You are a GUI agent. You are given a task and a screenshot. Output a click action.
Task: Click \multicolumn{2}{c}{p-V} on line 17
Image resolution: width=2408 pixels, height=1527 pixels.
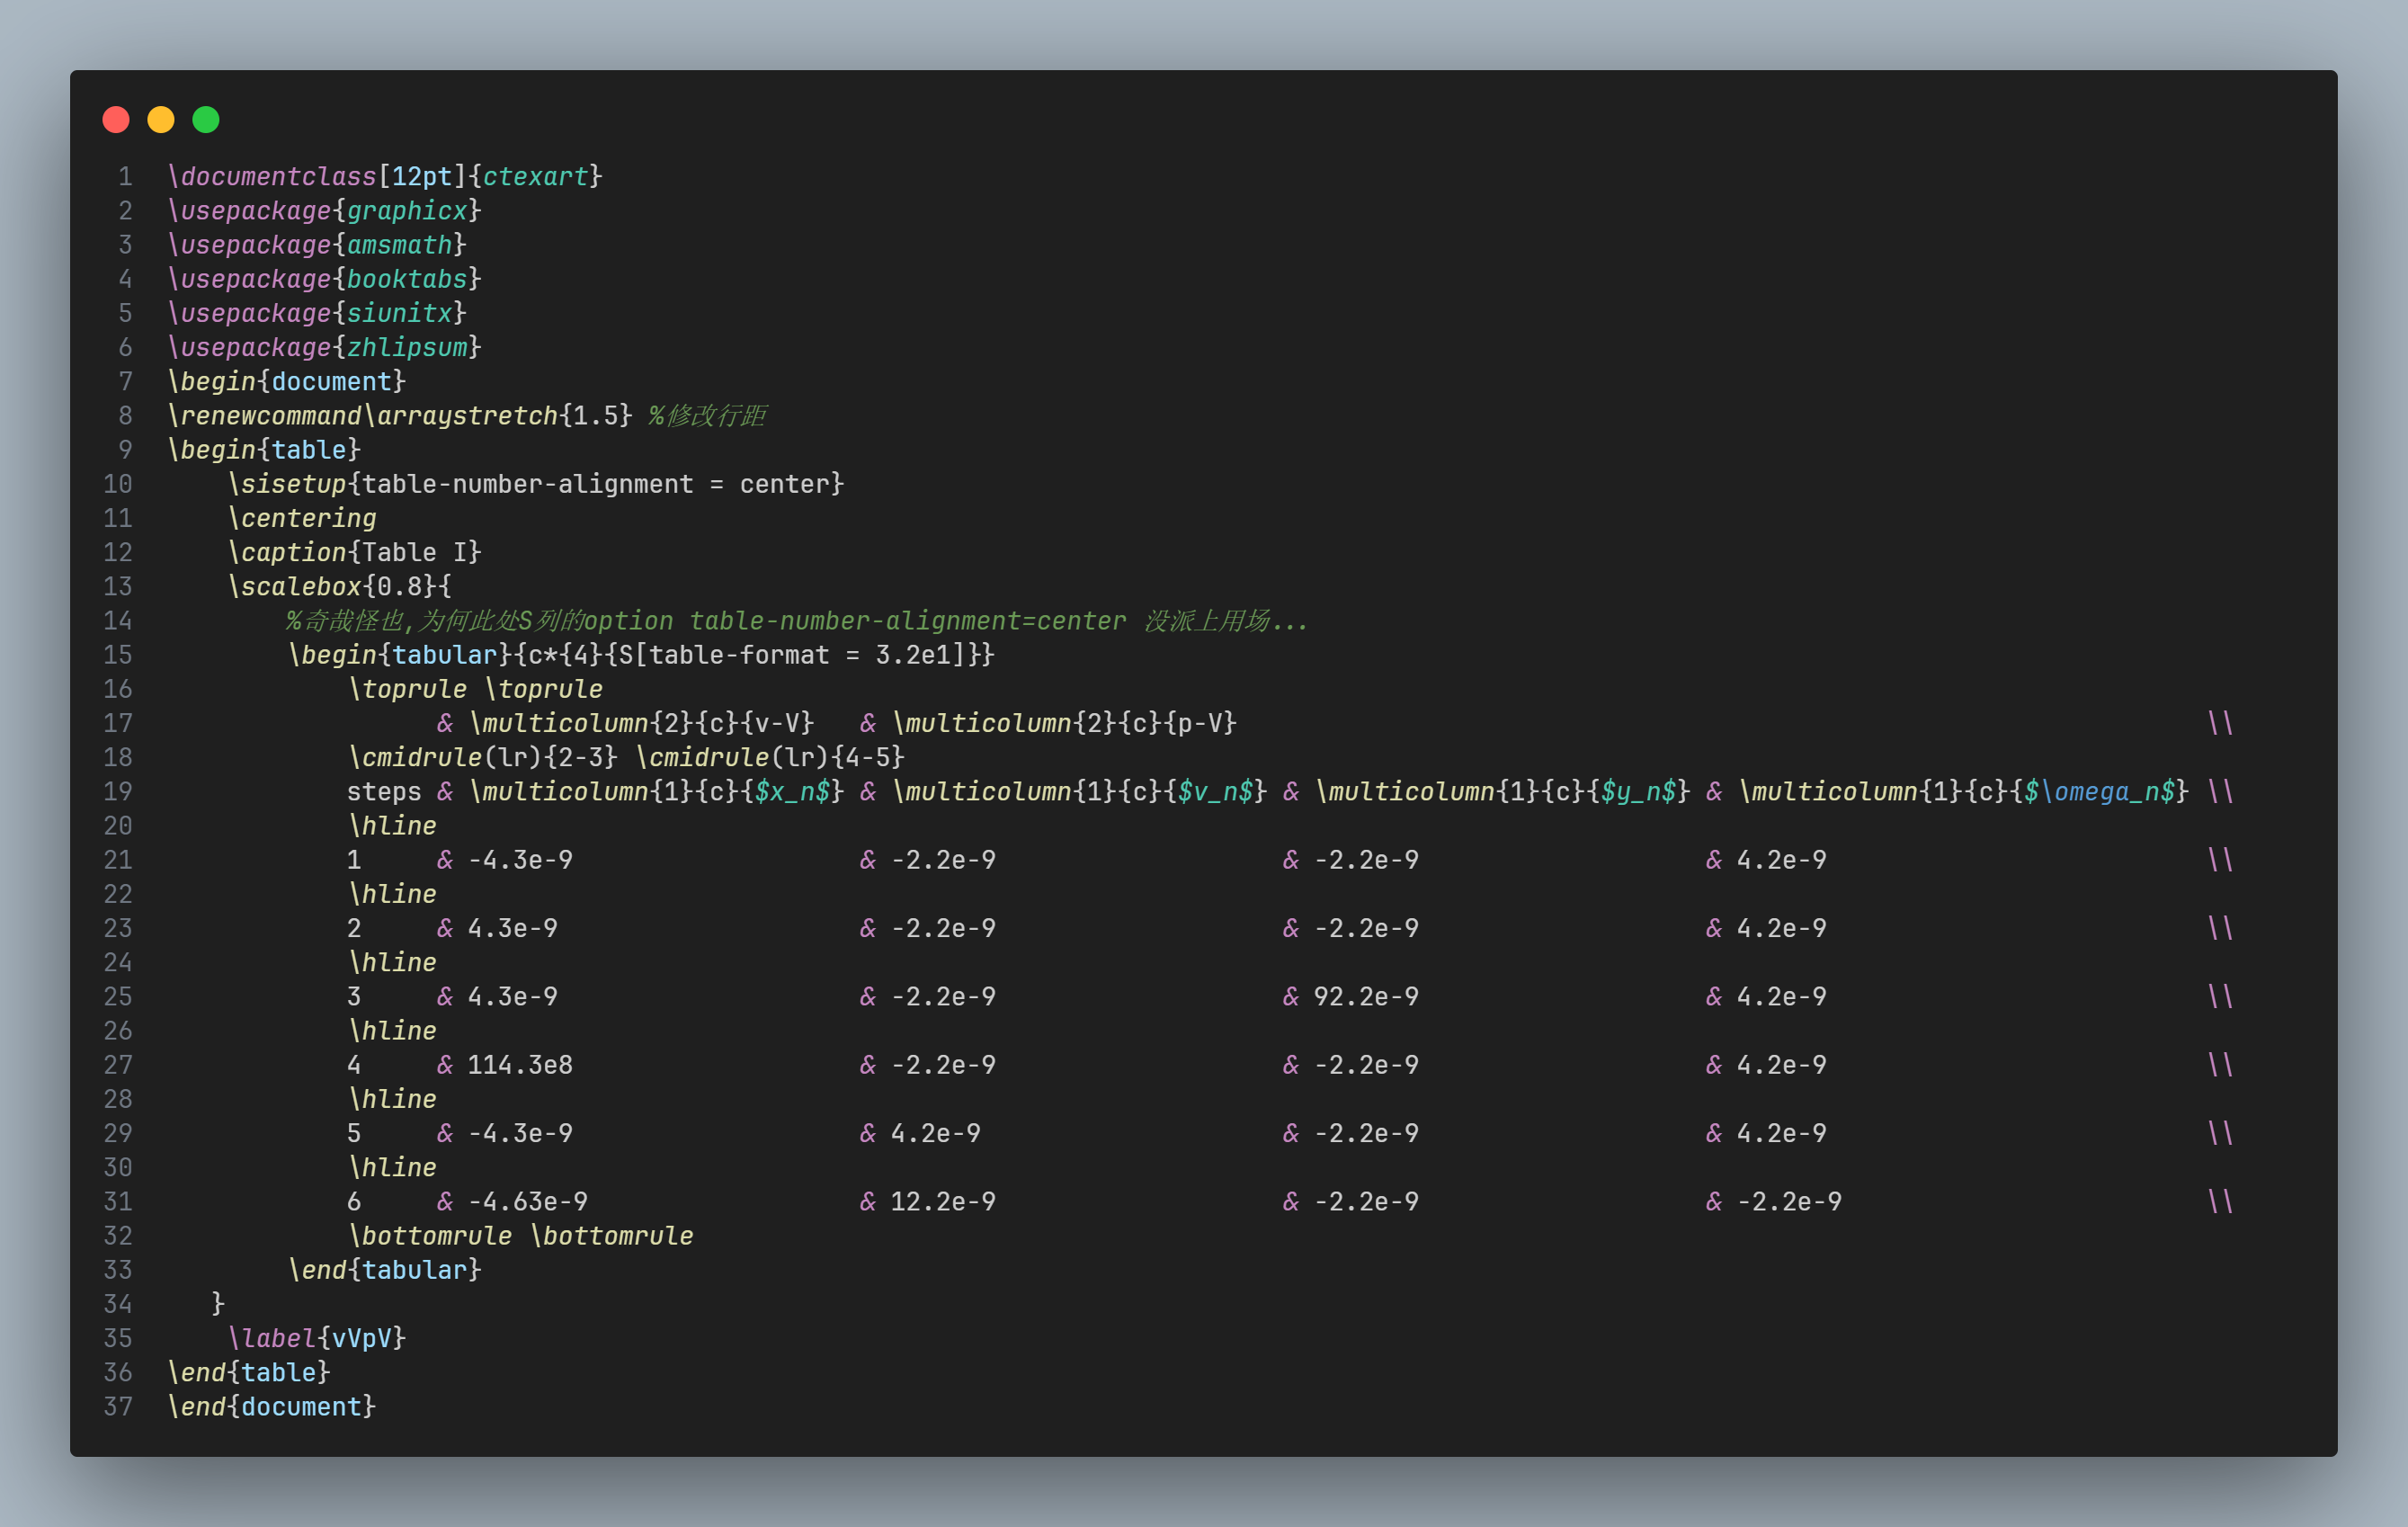1064,723
